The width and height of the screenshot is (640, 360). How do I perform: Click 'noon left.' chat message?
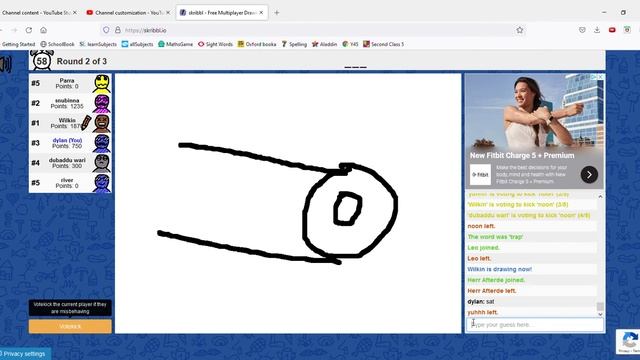tap(481, 226)
